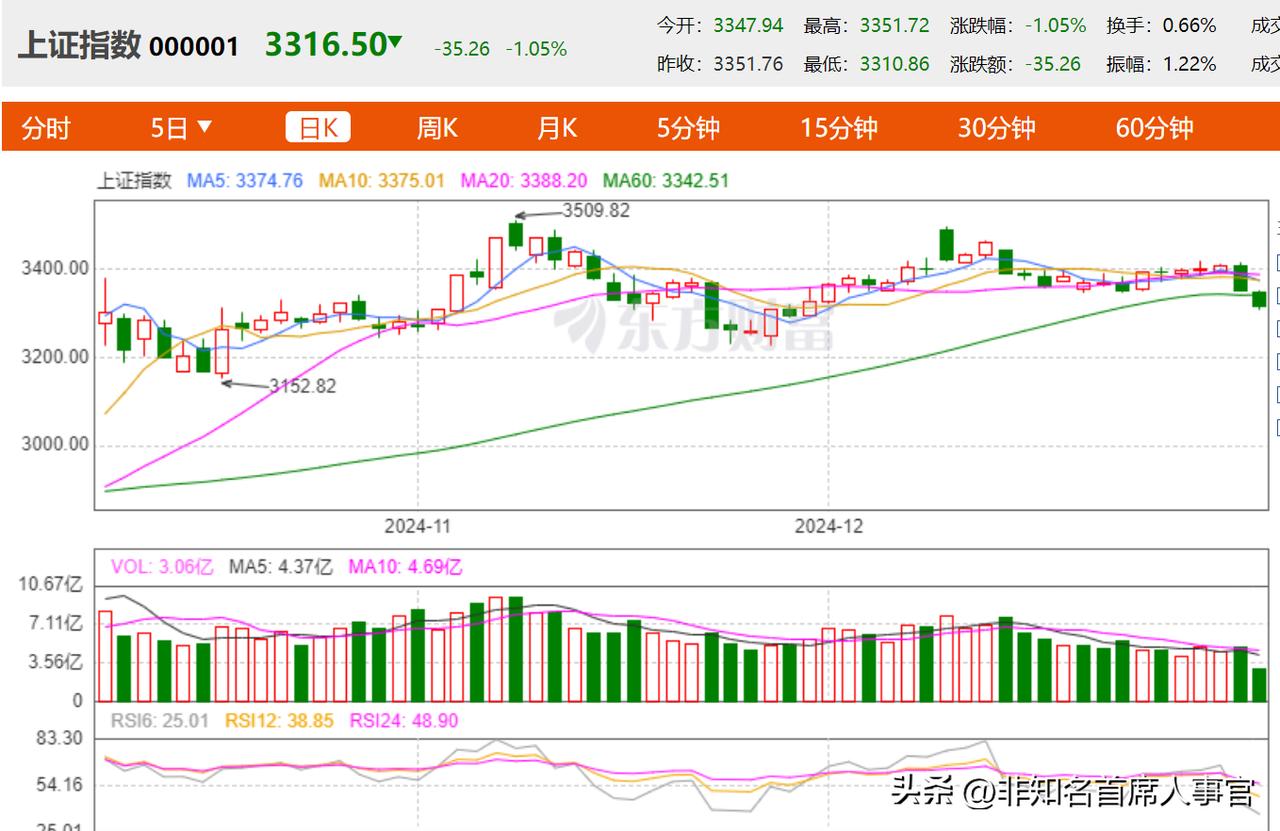Click the 10.67亿 volume axis label
The image size is (1280, 831).
pyautogui.click(x=50, y=584)
